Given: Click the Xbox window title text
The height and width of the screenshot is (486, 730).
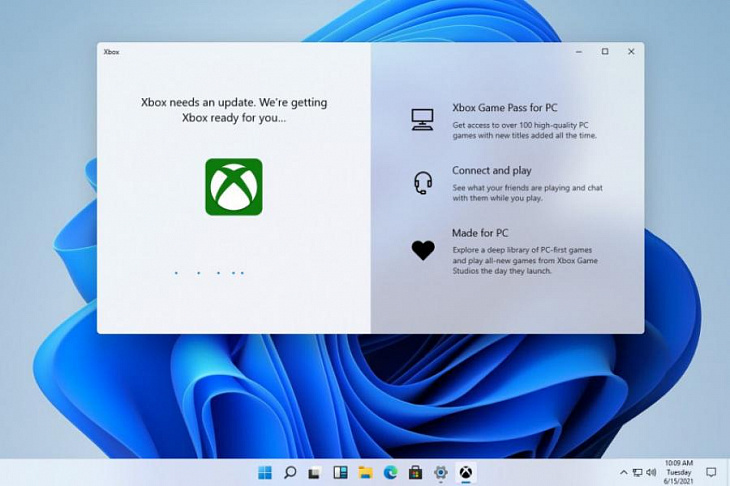Looking at the screenshot, I should point(111,52).
